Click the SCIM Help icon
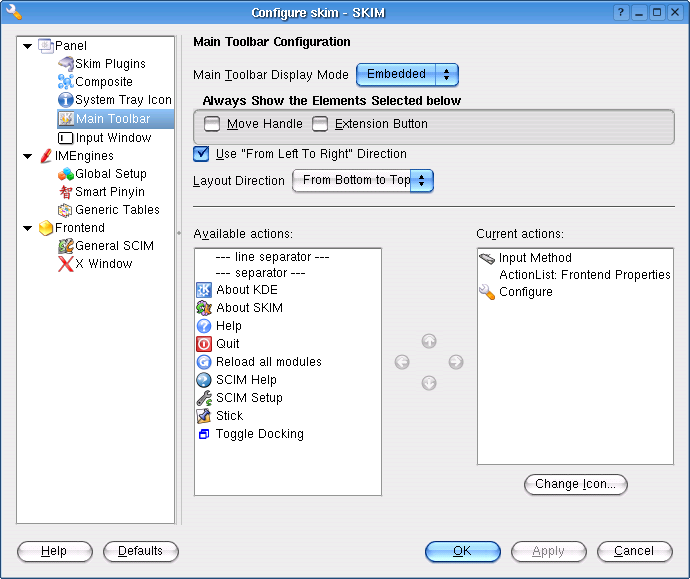 tap(204, 380)
